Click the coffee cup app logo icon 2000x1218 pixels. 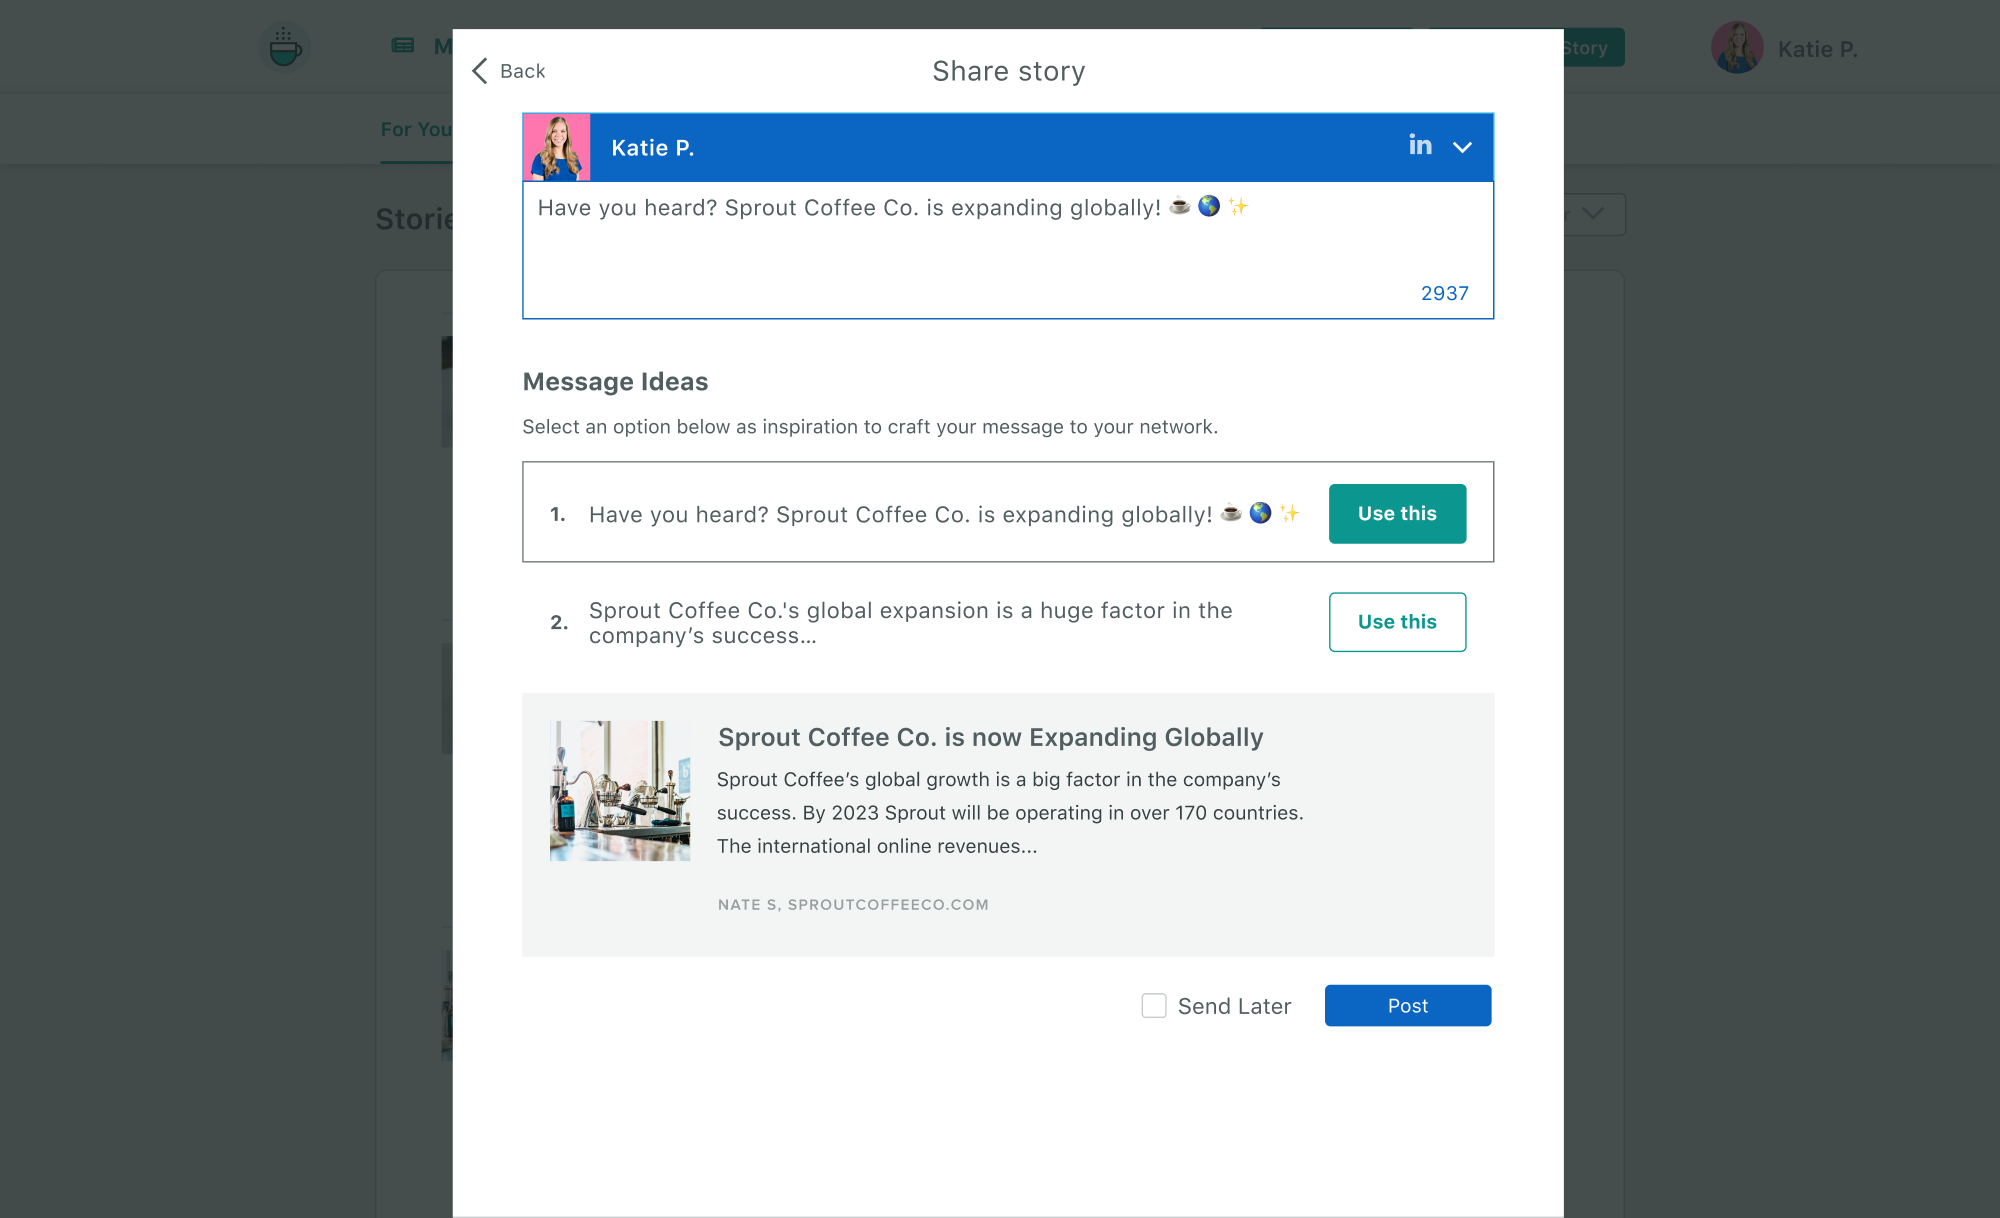(284, 47)
